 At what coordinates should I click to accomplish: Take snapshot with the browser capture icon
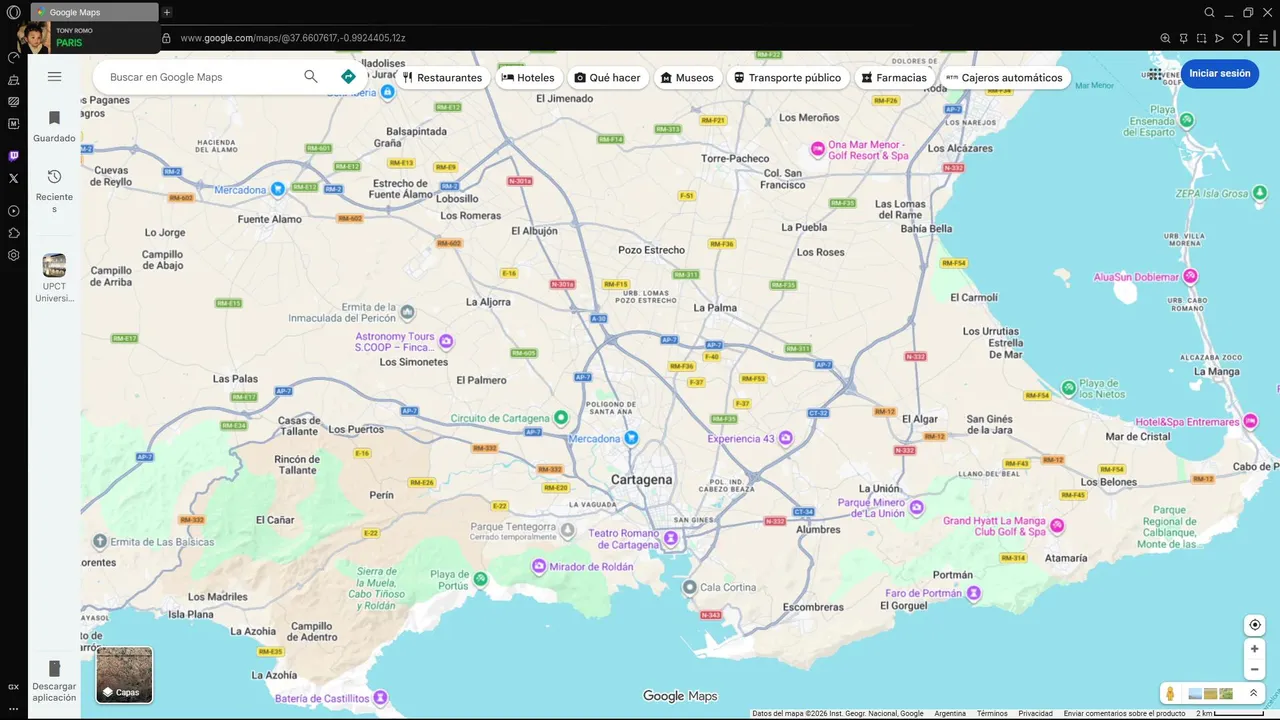click(x=1201, y=38)
